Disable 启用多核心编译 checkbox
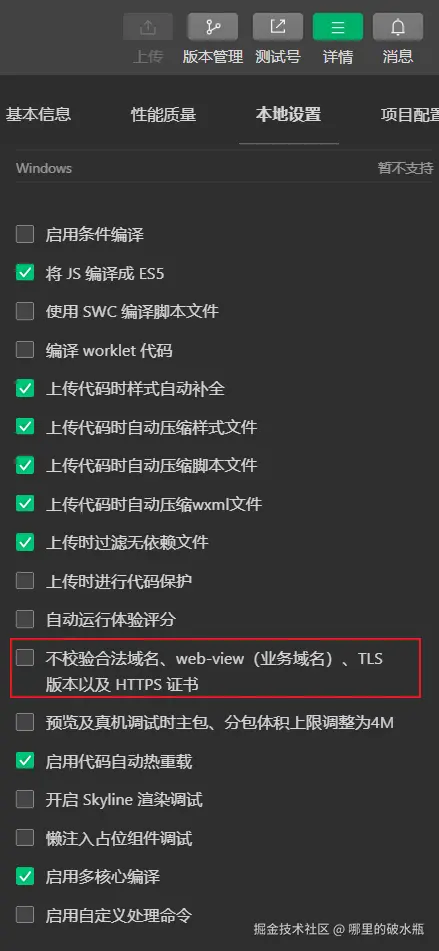The width and height of the screenshot is (439, 951). click(x=25, y=876)
